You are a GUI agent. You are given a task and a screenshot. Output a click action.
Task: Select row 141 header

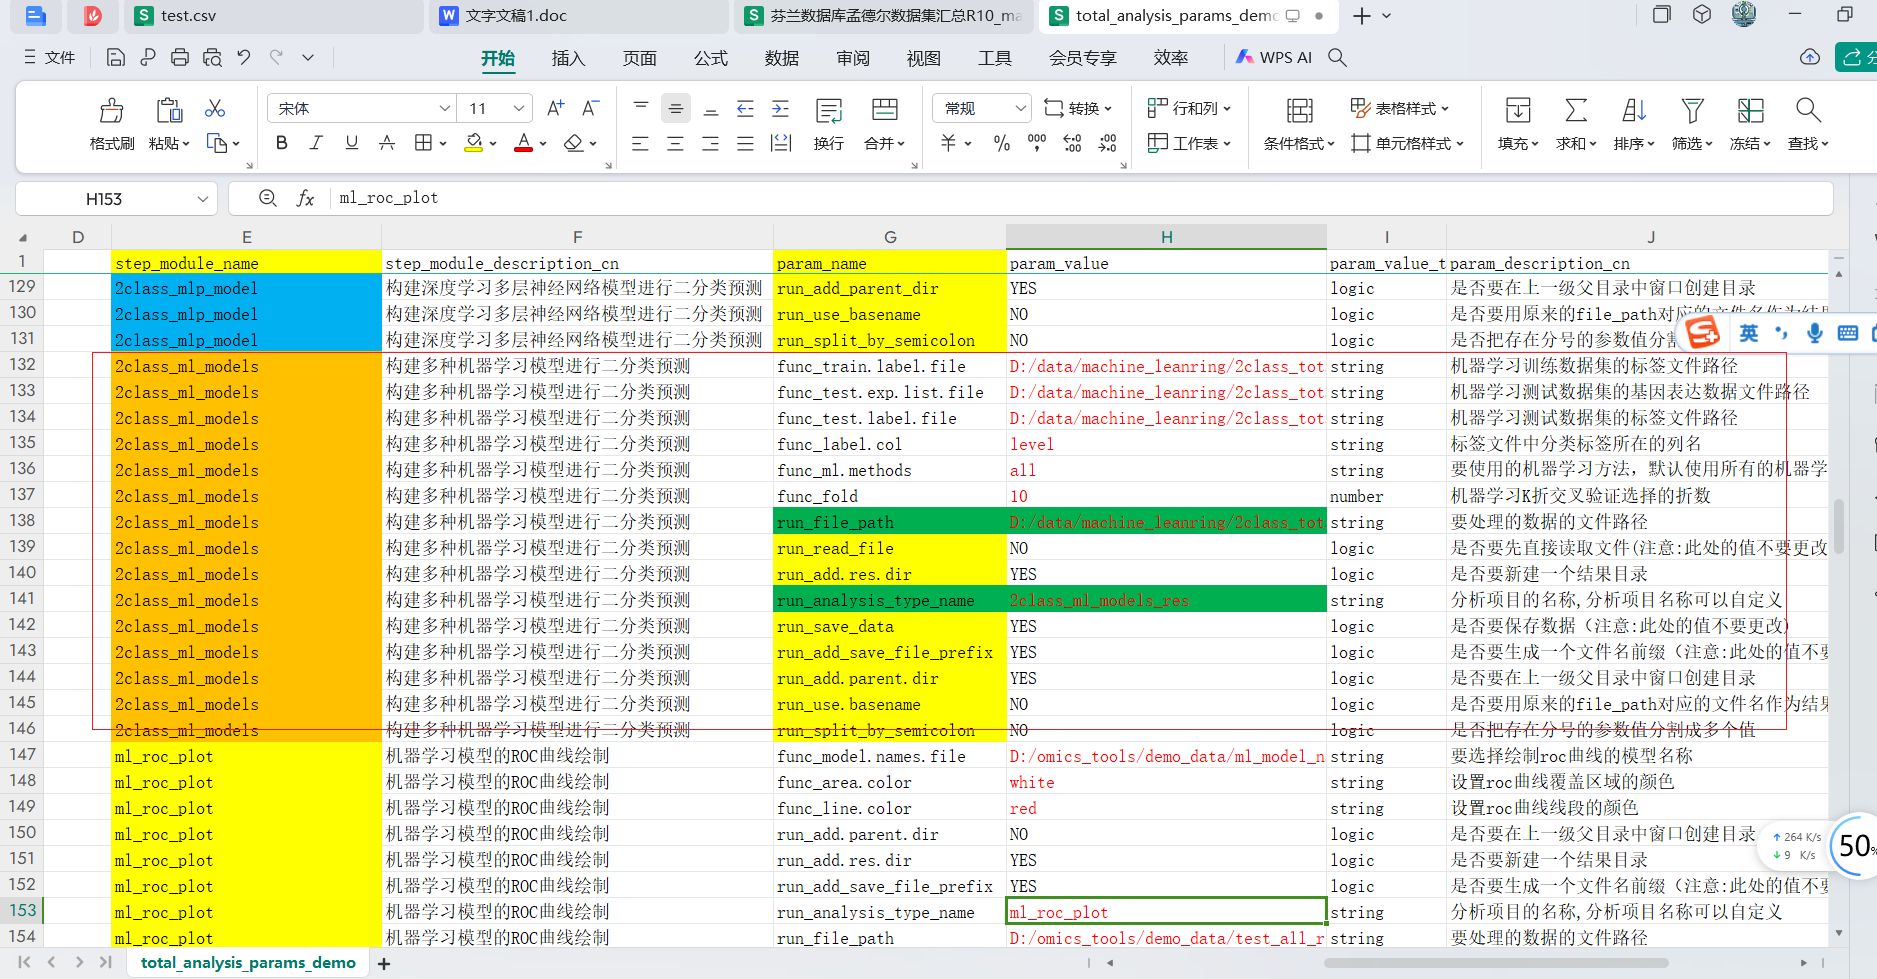[22, 599]
